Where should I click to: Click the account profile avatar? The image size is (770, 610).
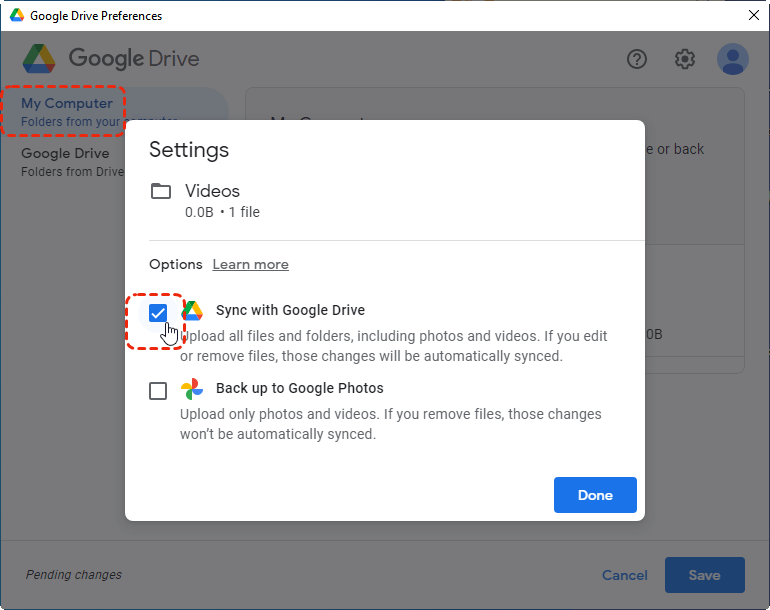coord(733,59)
